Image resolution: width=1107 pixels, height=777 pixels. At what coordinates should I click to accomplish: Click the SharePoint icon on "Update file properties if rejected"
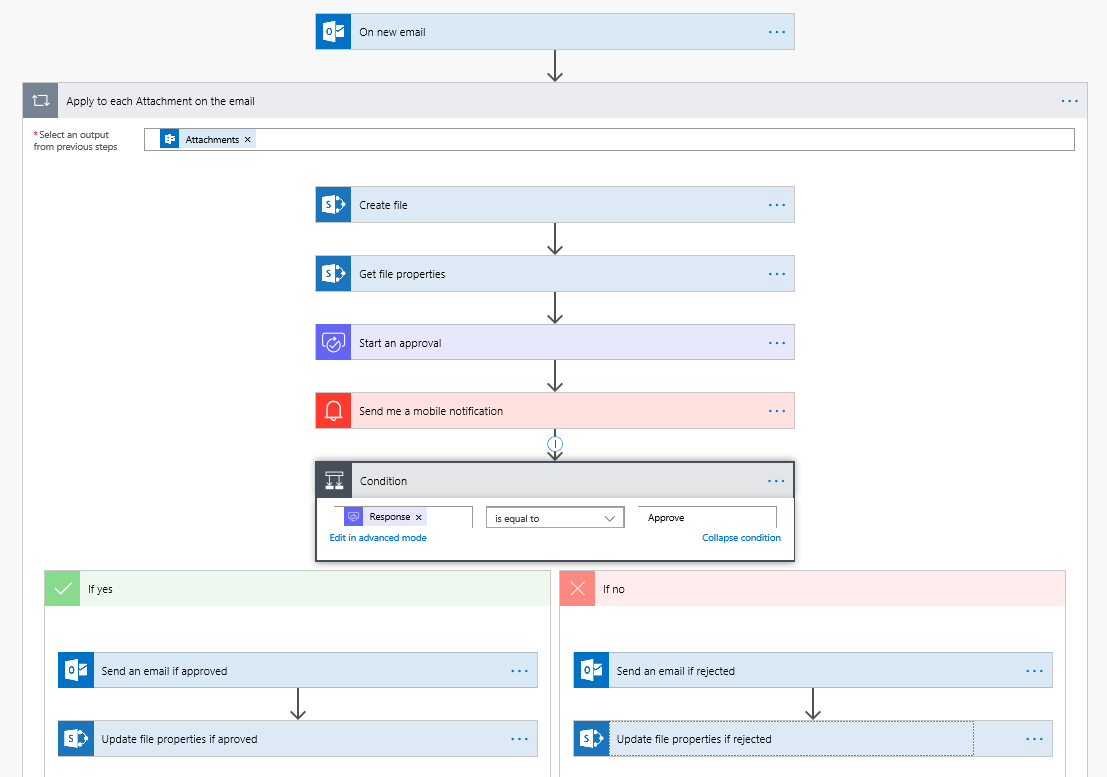[590, 738]
